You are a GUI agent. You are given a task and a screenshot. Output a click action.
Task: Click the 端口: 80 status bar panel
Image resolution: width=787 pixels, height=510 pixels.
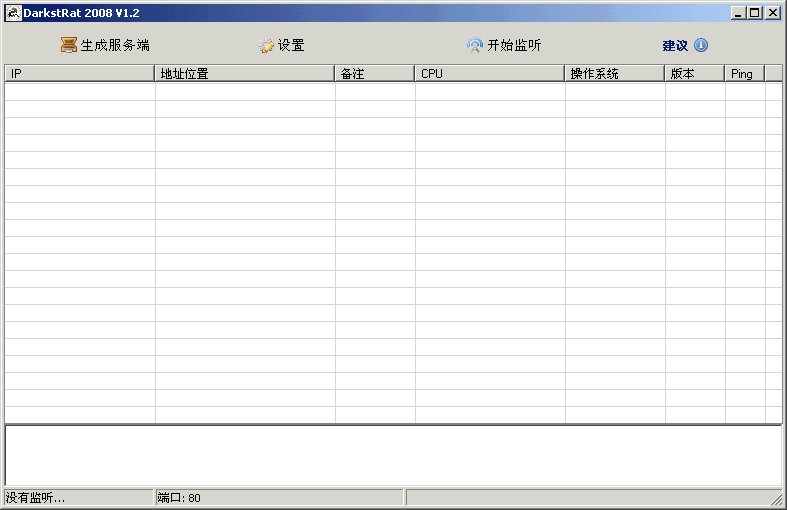278,497
